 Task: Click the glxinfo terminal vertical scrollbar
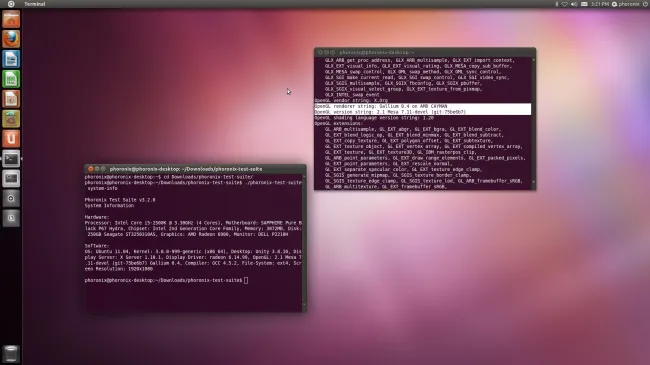(534, 122)
